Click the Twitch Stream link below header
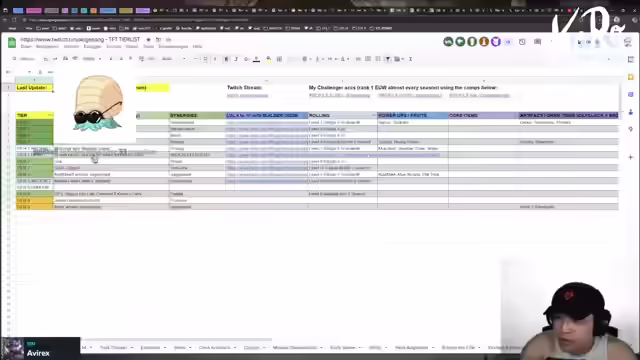Screen dimensions: 640x360 pos(247,96)
